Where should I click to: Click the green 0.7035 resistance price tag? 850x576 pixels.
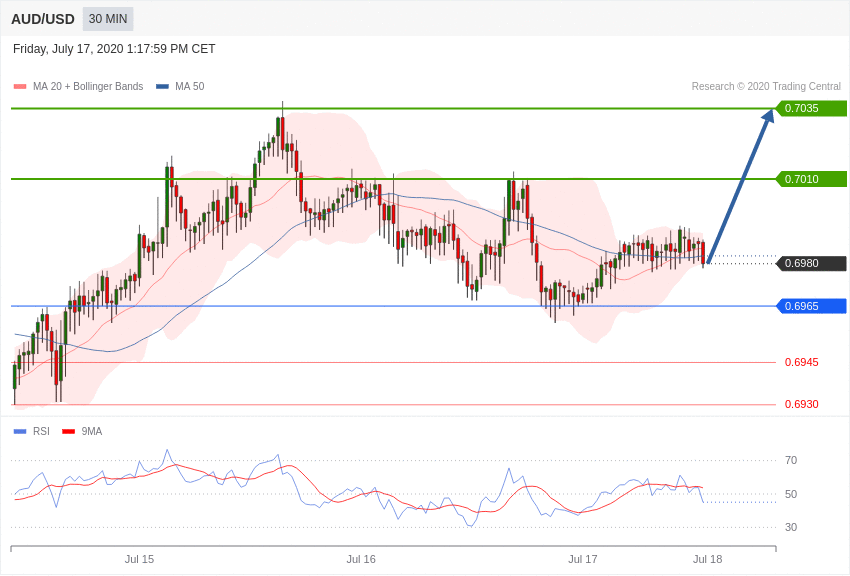pyautogui.click(x=811, y=108)
